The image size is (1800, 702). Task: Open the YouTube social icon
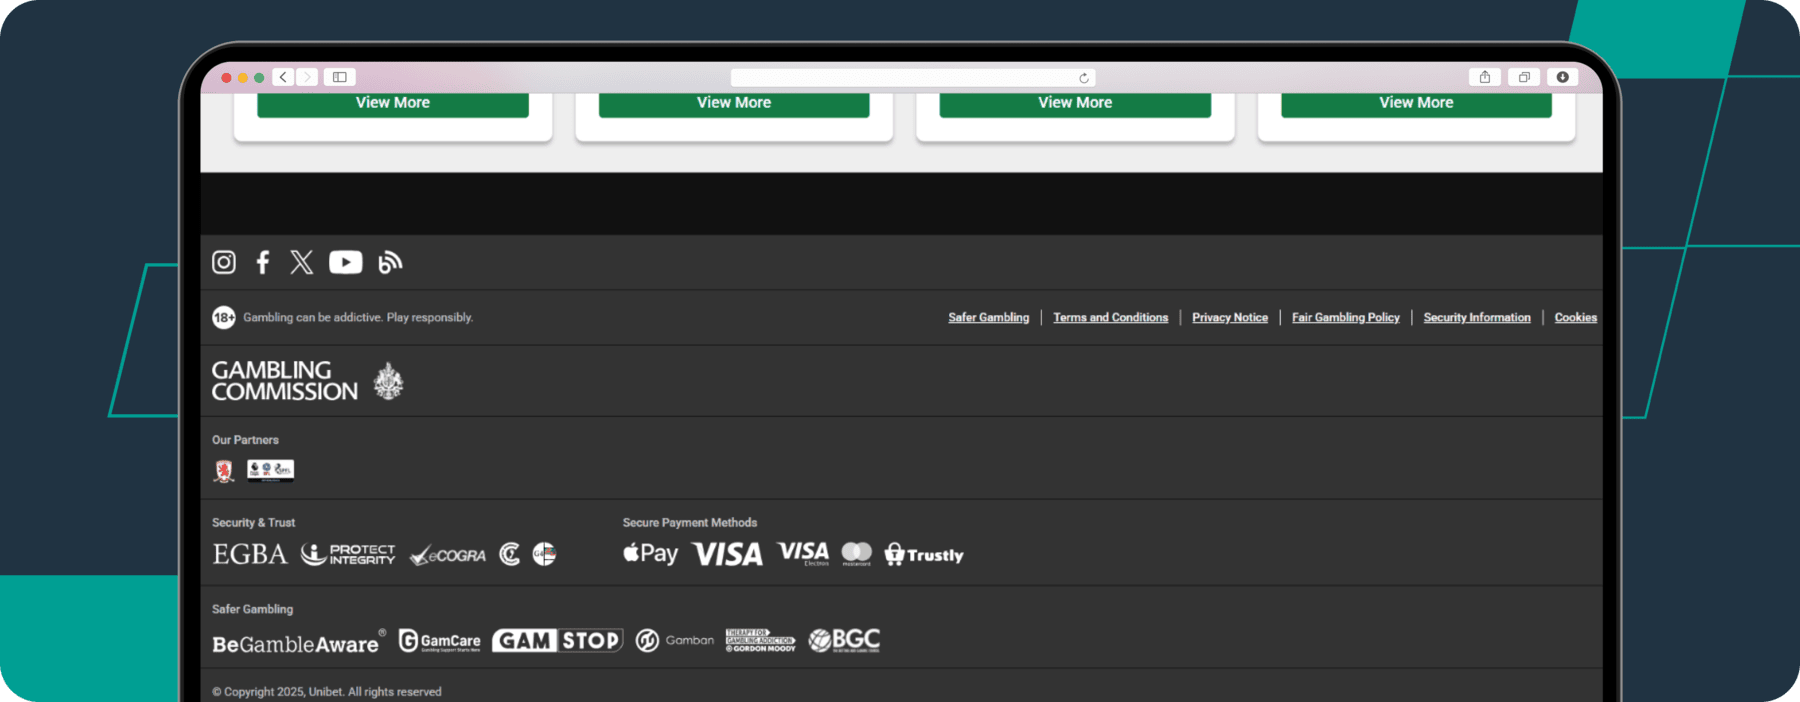(346, 262)
